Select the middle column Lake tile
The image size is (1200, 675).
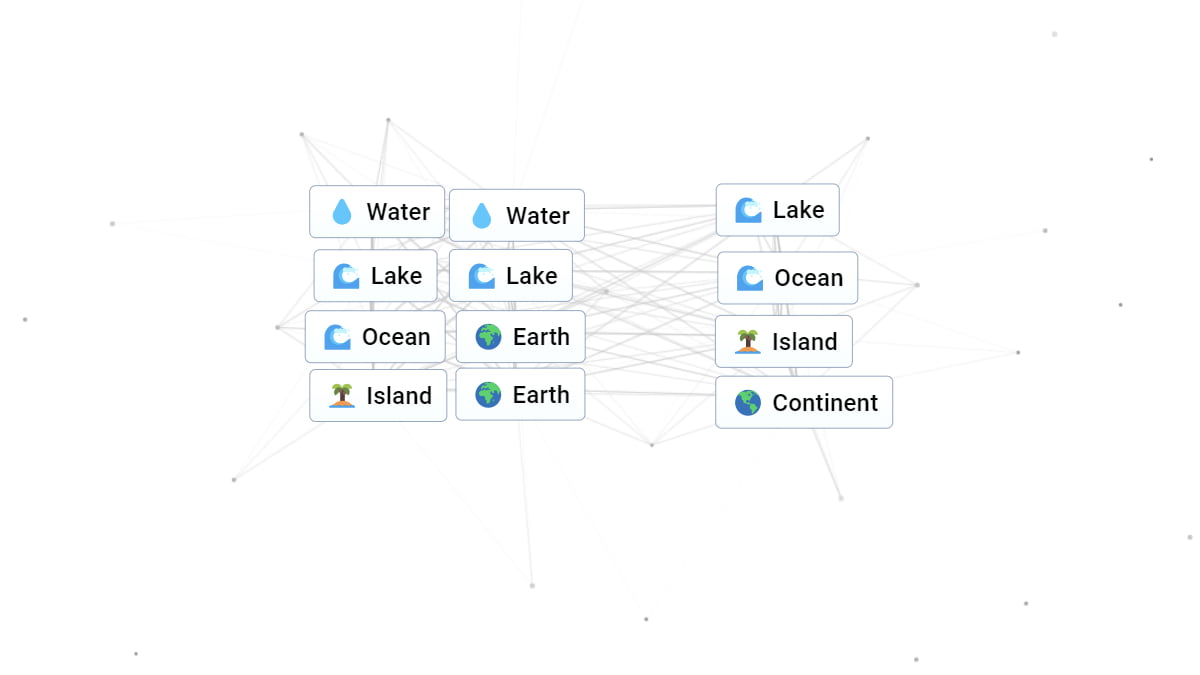pos(511,275)
